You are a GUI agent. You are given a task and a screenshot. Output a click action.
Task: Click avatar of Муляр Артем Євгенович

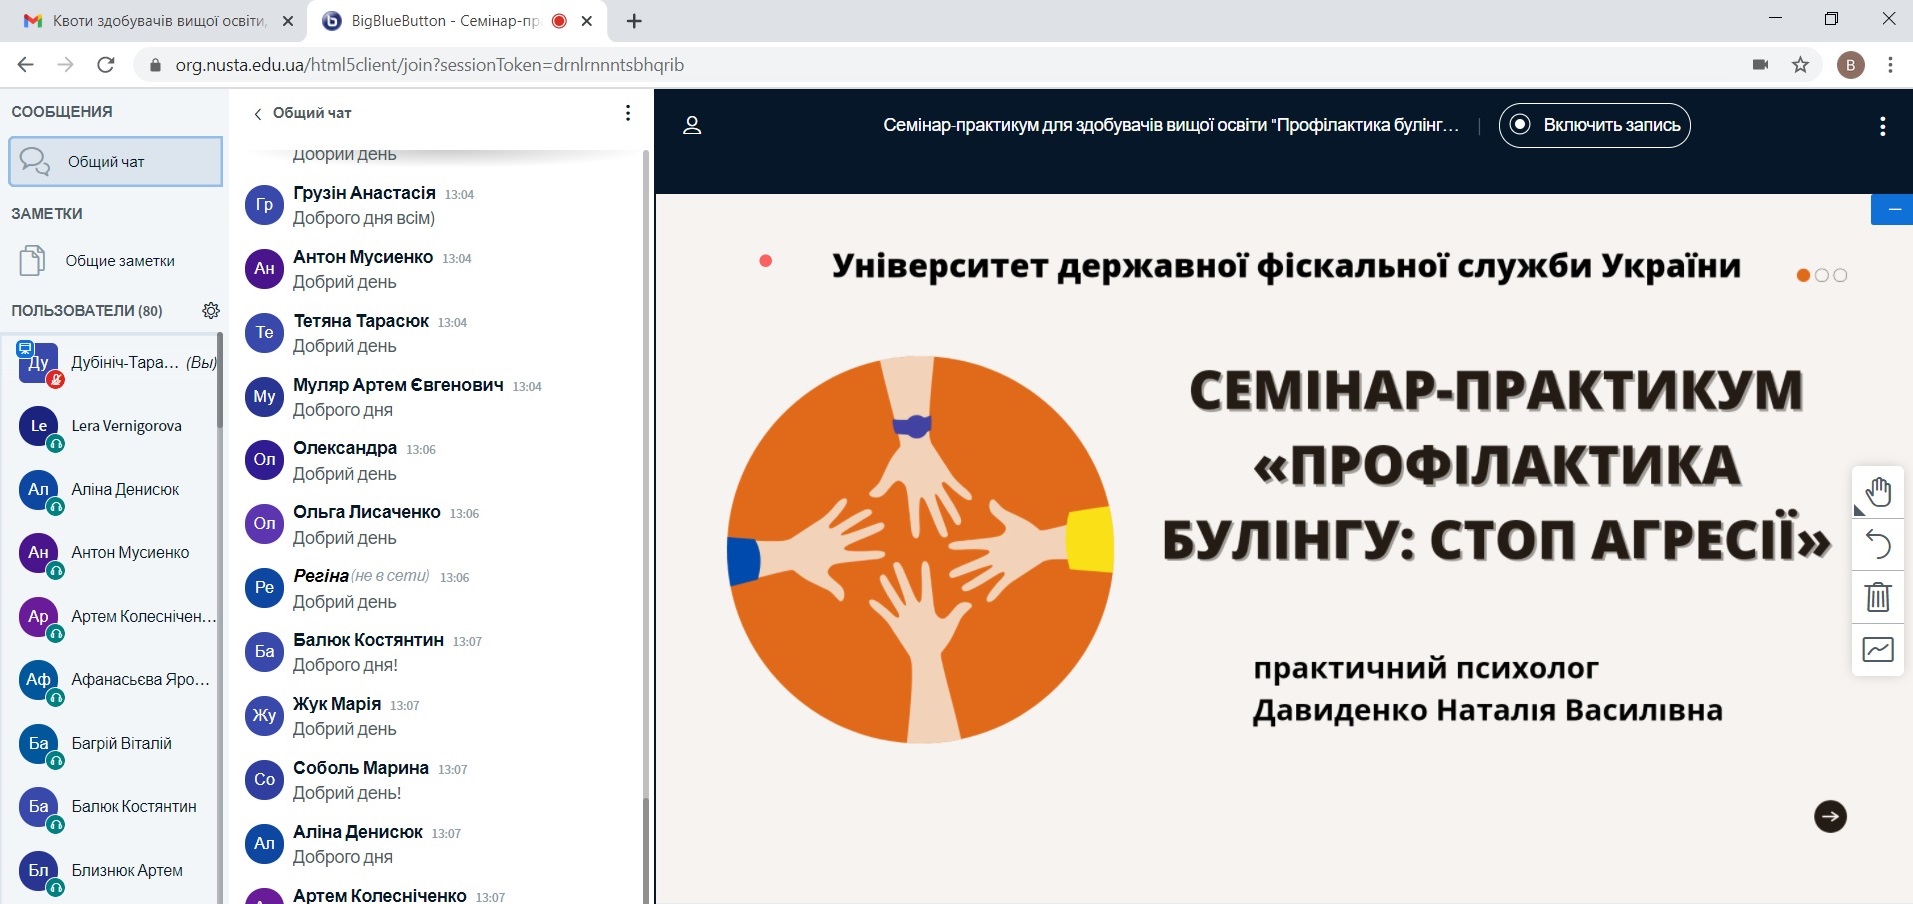coord(264,396)
